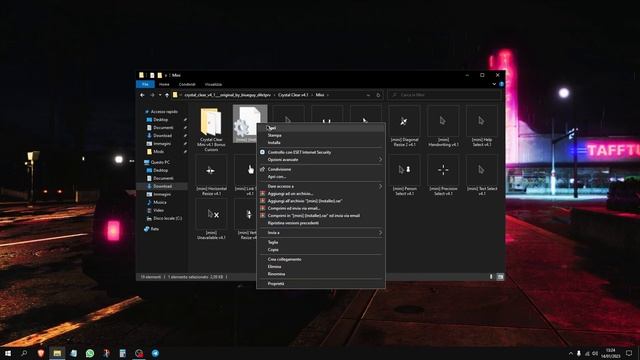Image resolution: width=640 pixels, height=360 pixels.
Task: Choose Stampa from the context menu
Action: (320, 135)
